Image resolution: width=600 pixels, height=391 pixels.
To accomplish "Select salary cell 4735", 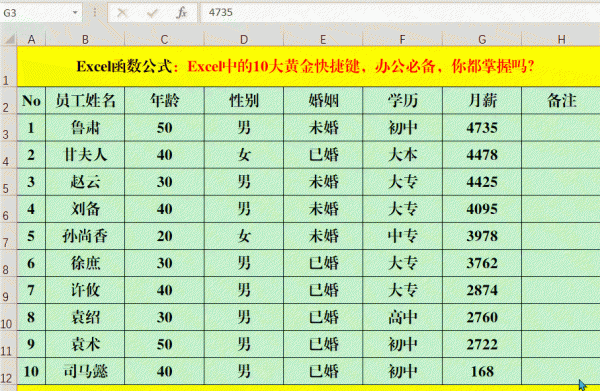I will [x=482, y=127].
